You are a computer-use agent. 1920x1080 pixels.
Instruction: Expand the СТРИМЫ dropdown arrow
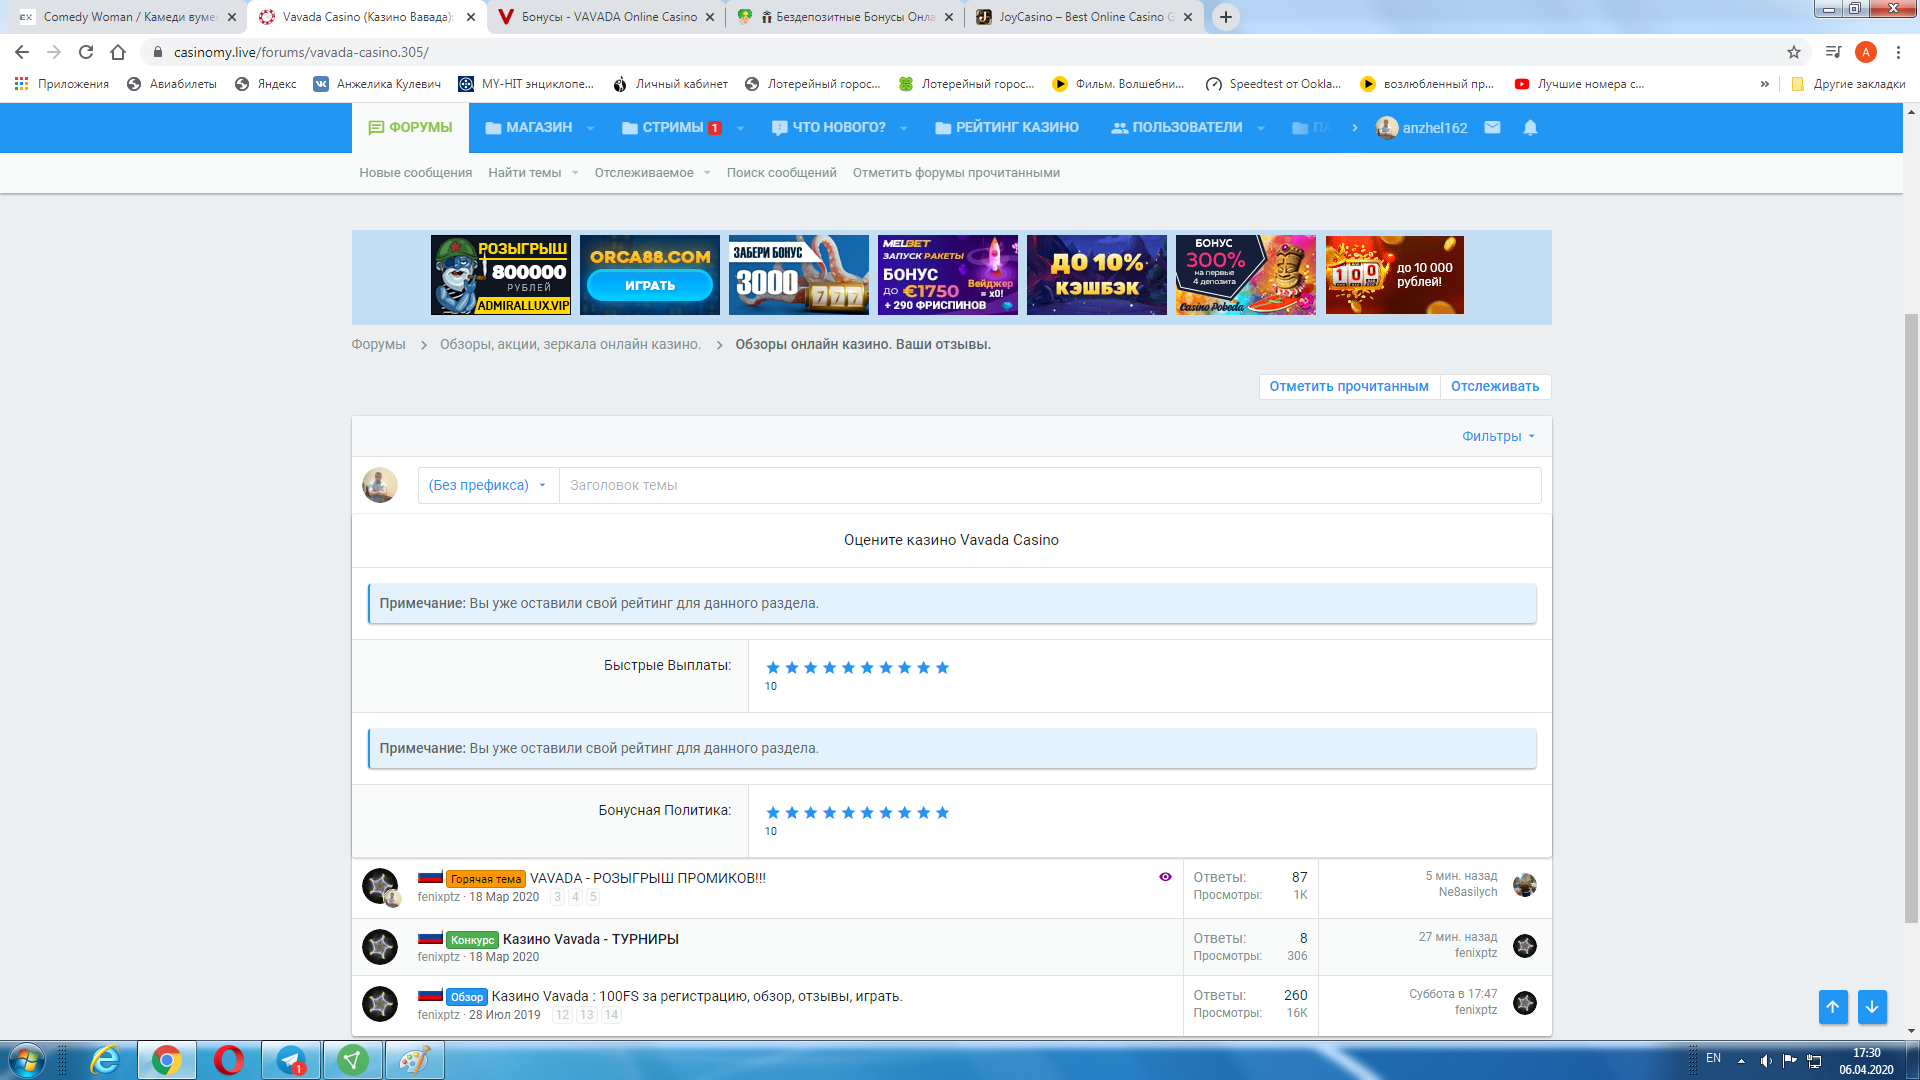pos(740,128)
